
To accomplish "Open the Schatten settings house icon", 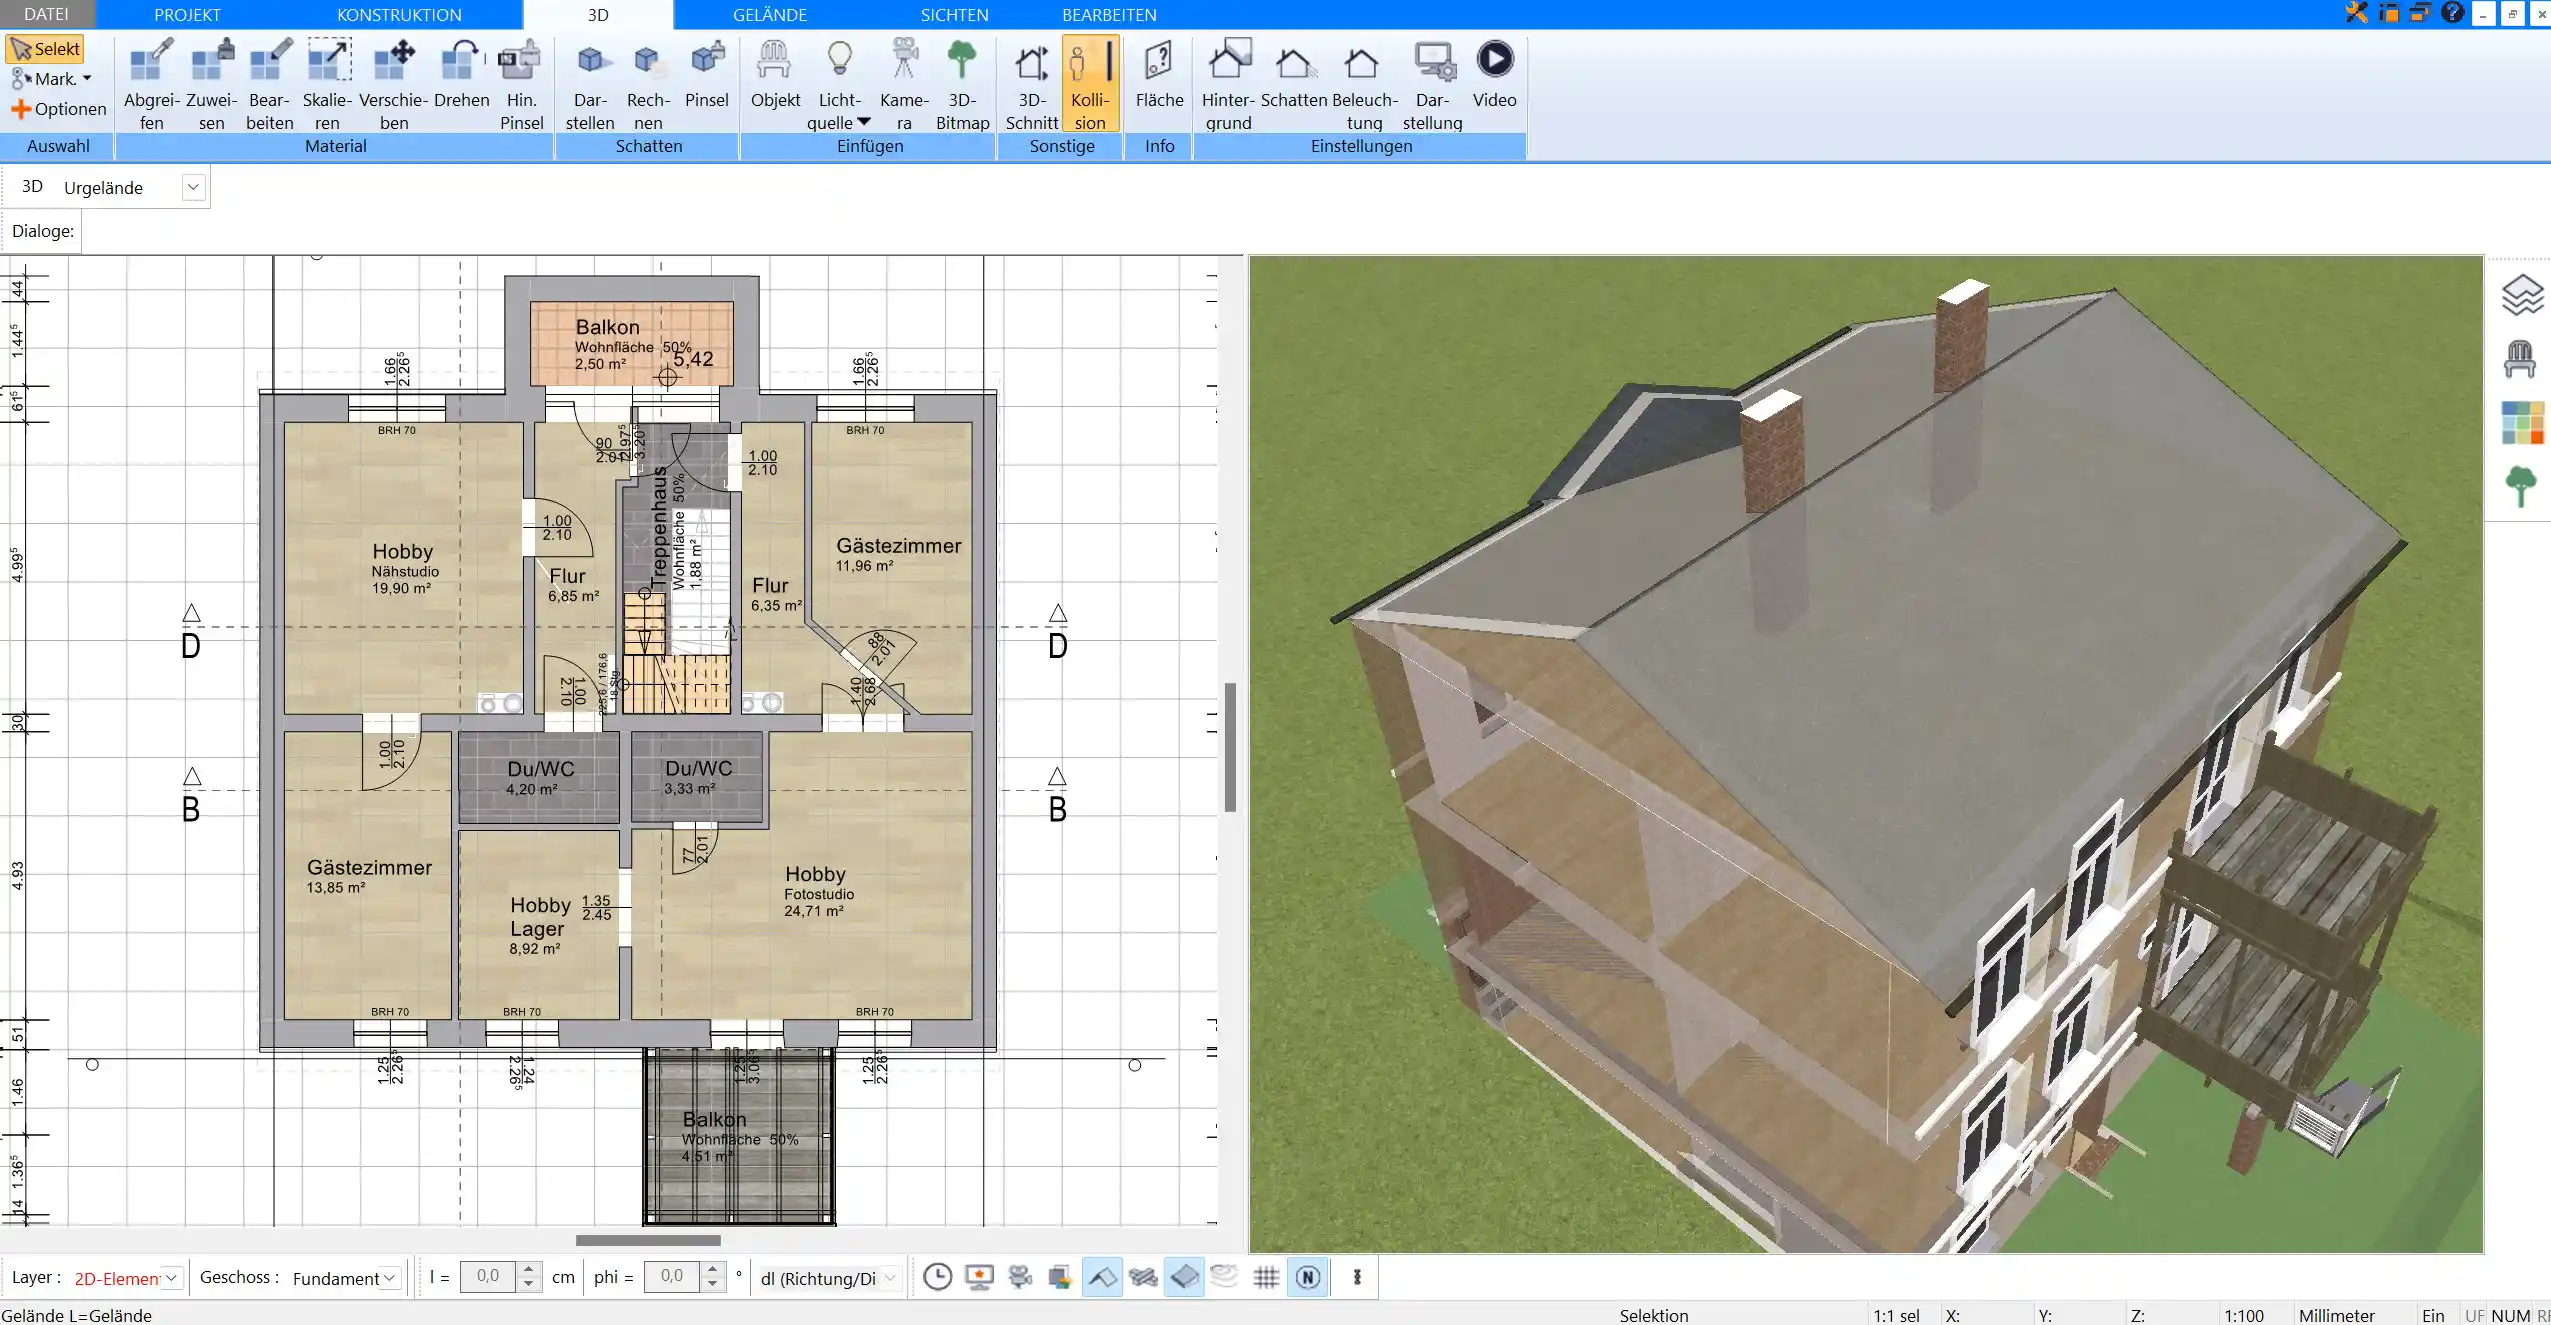I will pyautogui.click(x=1294, y=74).
